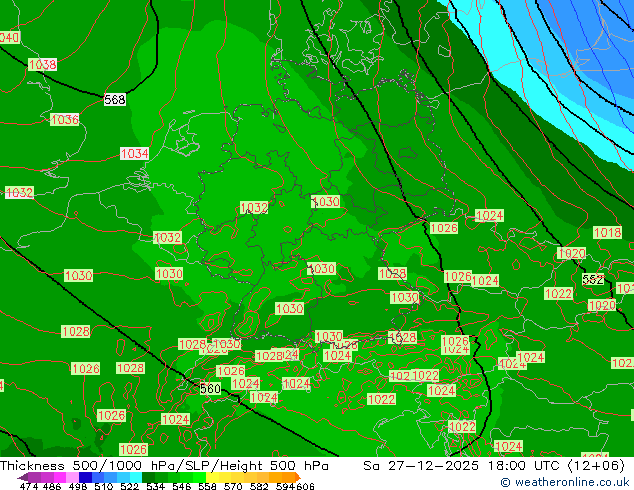Image resolution: width=634 pixels, height=490 pixels.
Task: Click the 474 legend value
Action: pyautogui.click(x=29, y=486)
